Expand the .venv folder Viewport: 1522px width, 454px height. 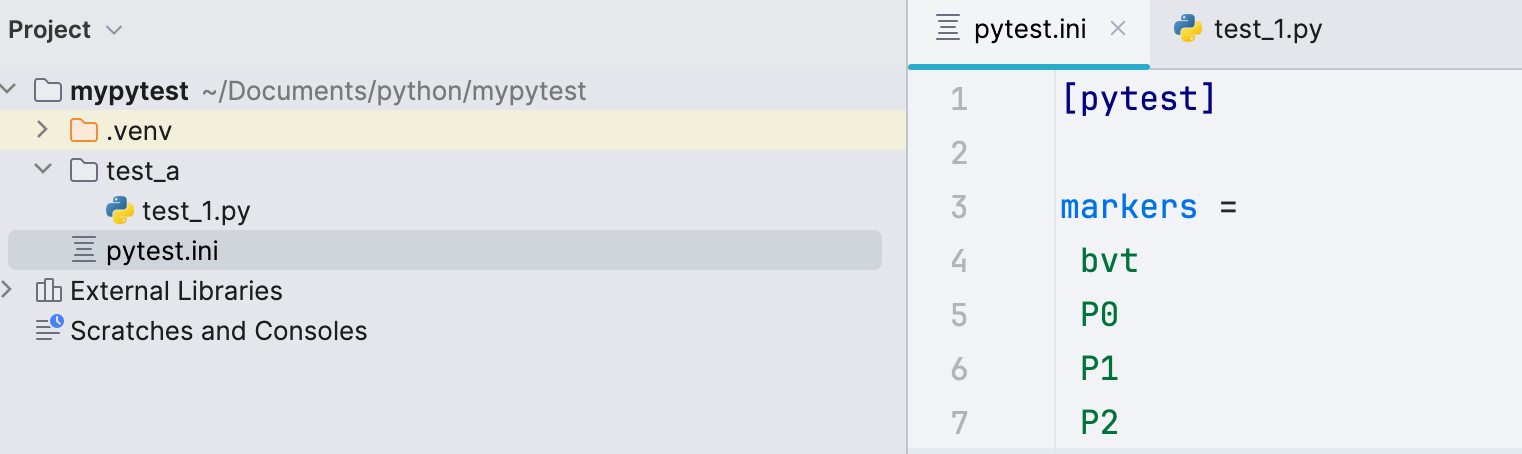(x=42, y=130)
